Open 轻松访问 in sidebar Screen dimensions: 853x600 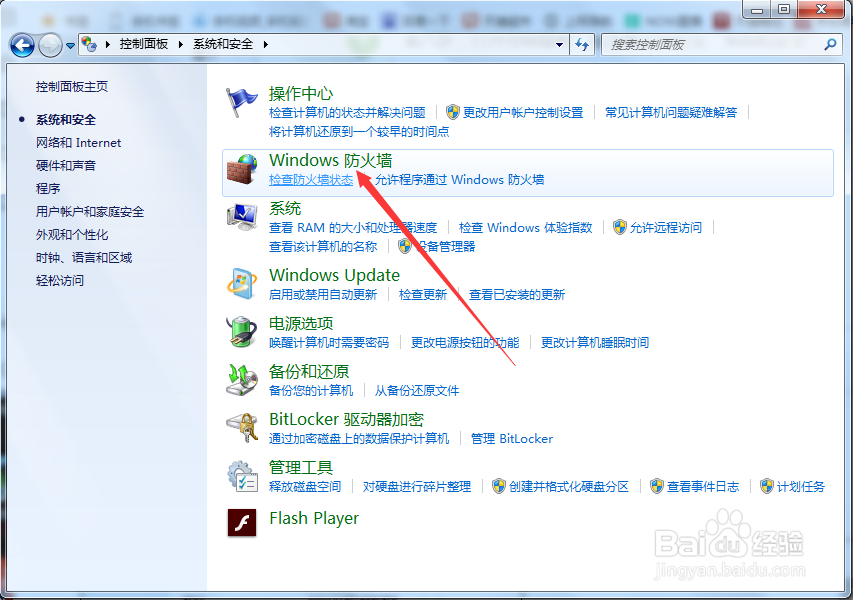pos(60,280)
